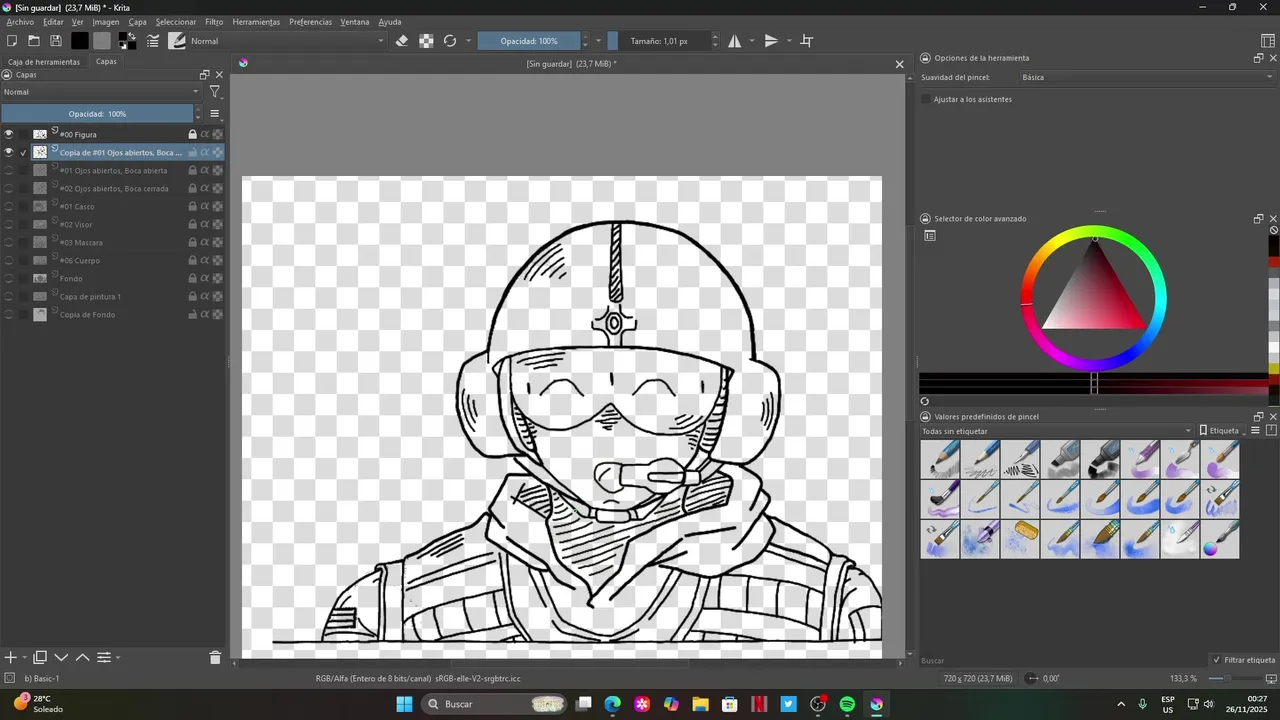Open Spotify from the Windows taskbar

[x=847, y=704]
